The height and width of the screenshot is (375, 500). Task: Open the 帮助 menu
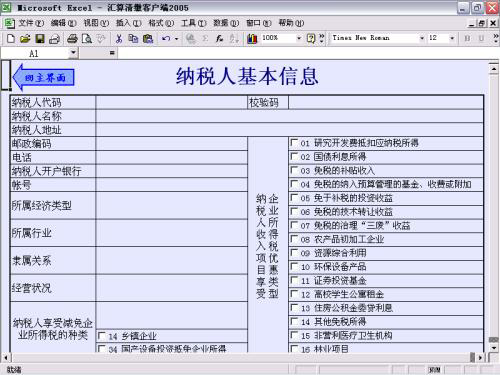pos(291,23)
